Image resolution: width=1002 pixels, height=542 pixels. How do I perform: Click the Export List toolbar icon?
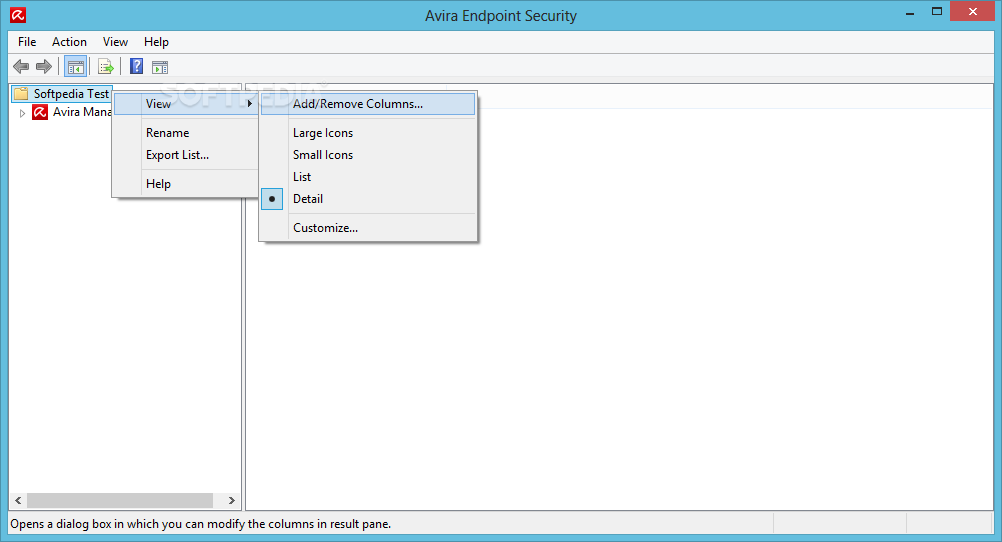(x=105, y=67)
